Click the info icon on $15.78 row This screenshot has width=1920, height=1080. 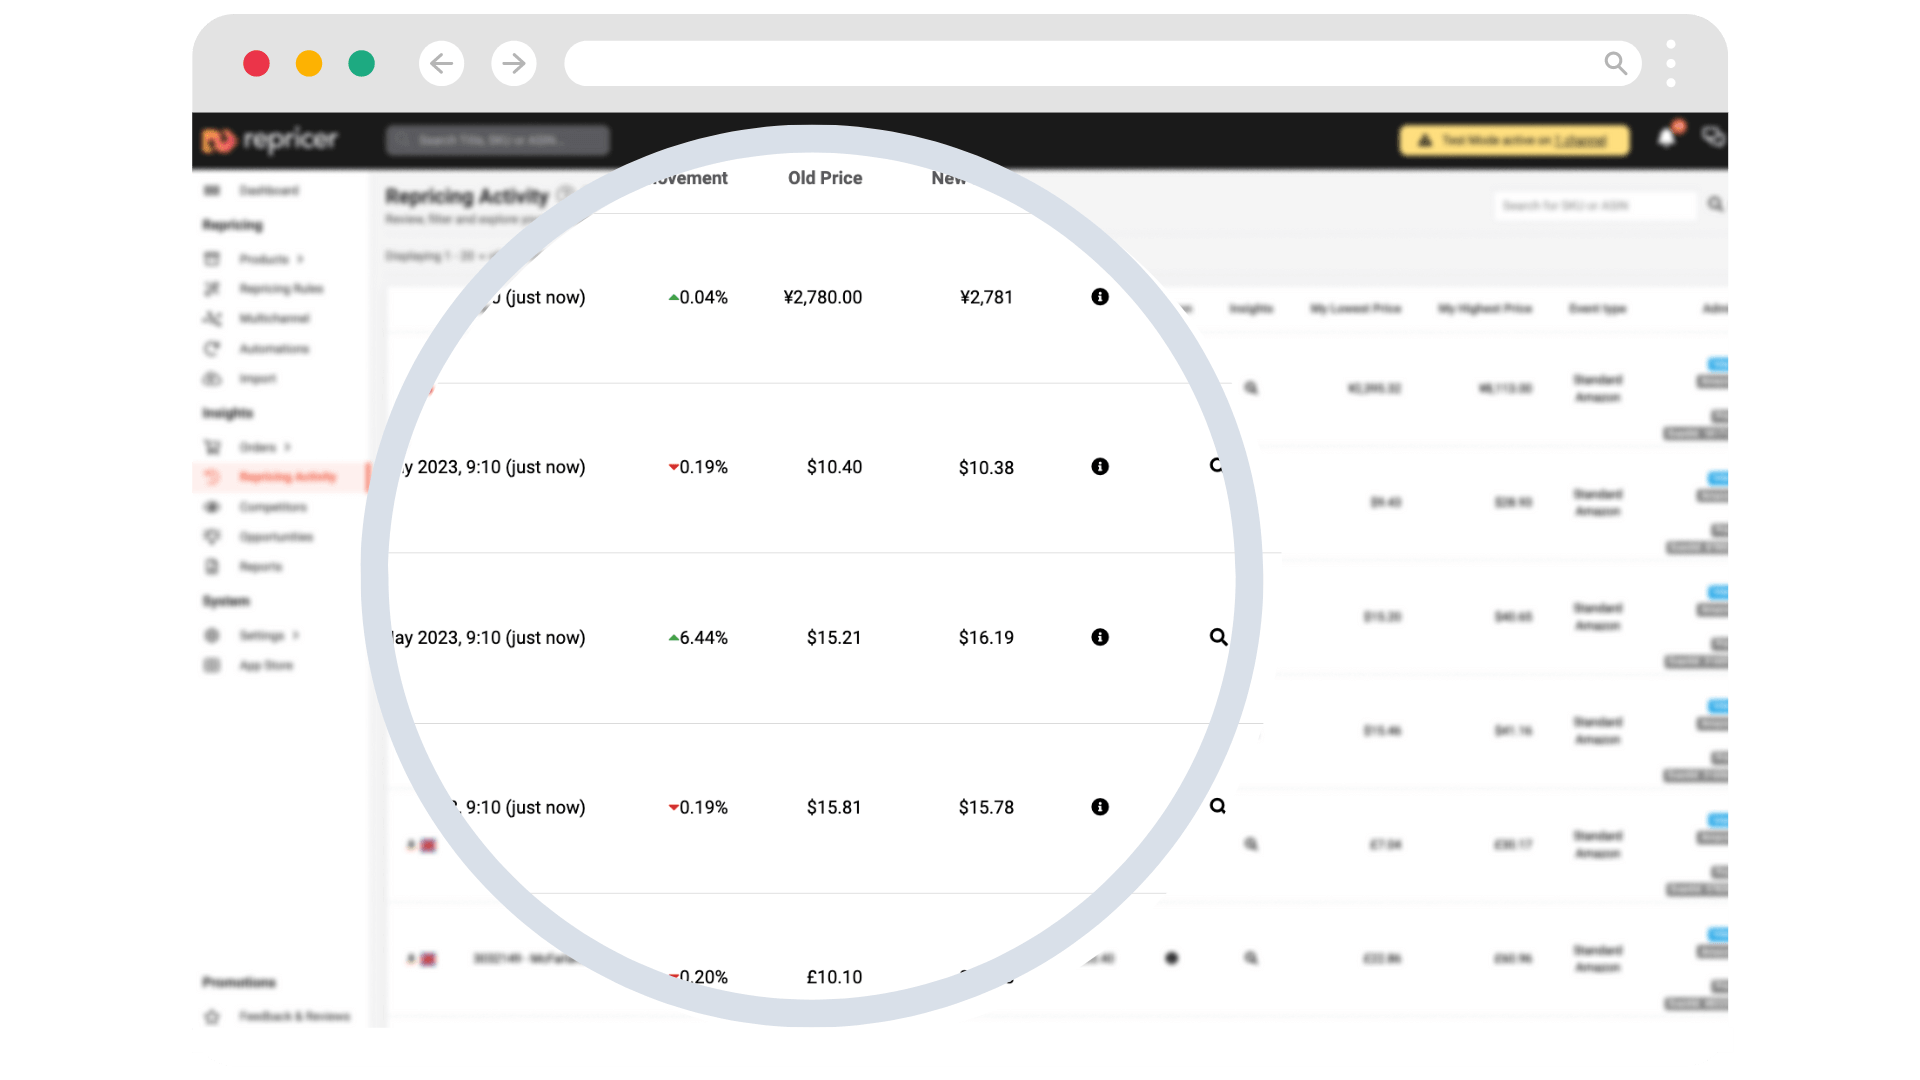1100,807
